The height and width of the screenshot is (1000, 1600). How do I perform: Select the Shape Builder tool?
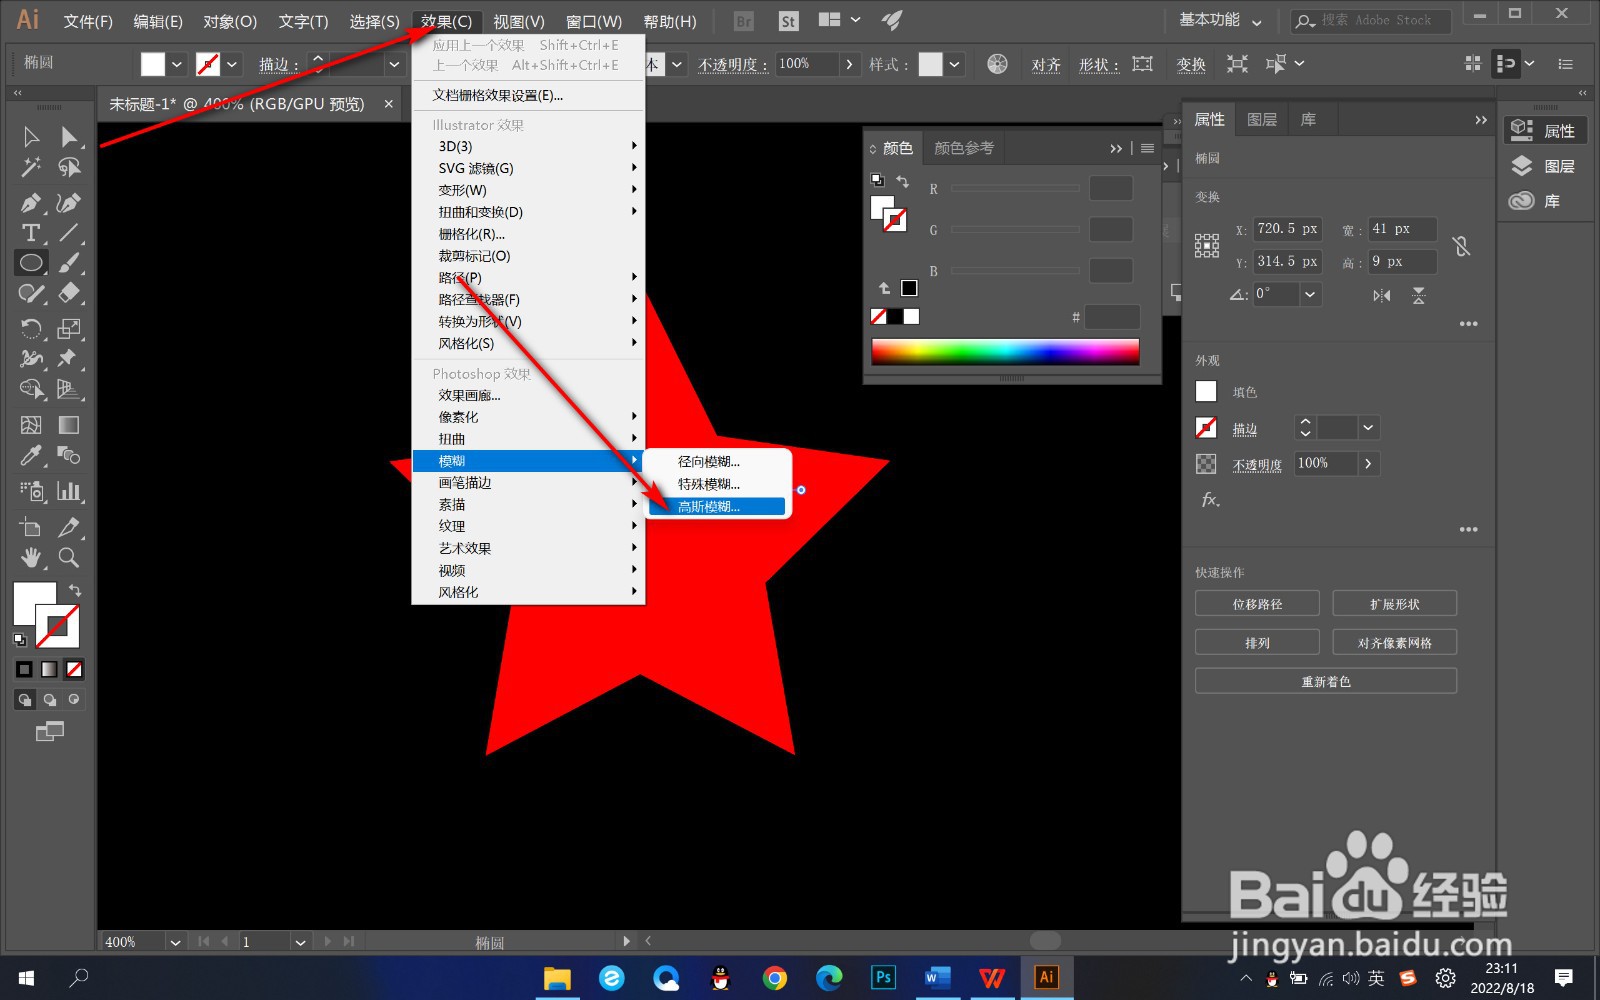pos(31,389)
